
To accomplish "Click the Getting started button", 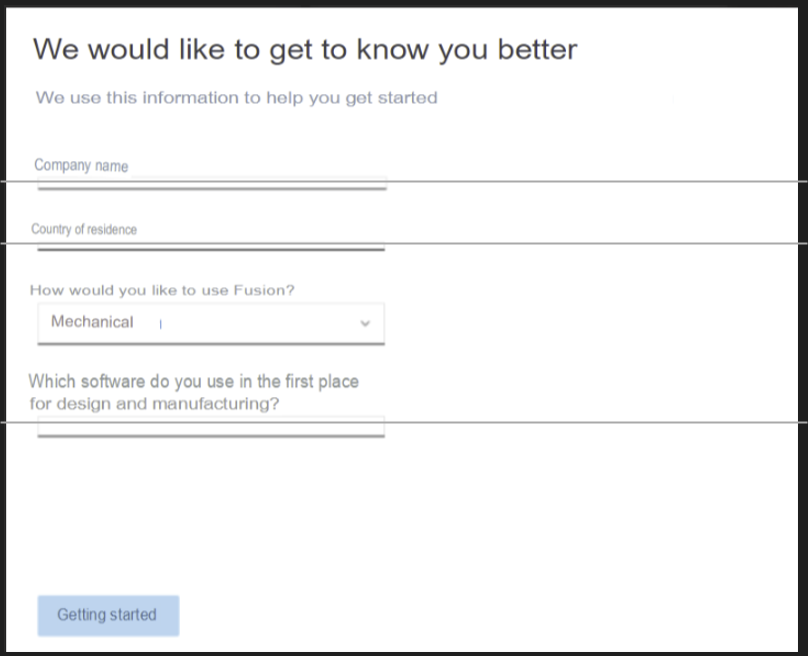I will click(x=107, y=615).
